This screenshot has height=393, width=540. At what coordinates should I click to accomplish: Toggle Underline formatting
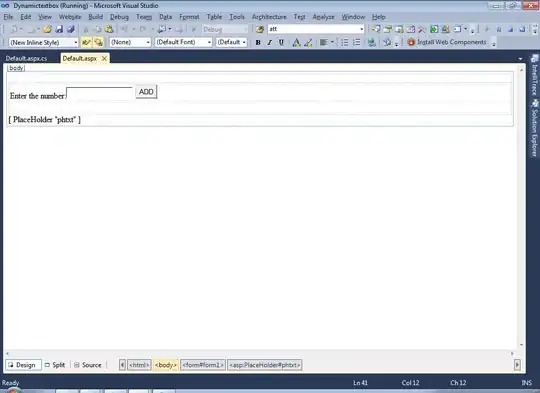281,42
